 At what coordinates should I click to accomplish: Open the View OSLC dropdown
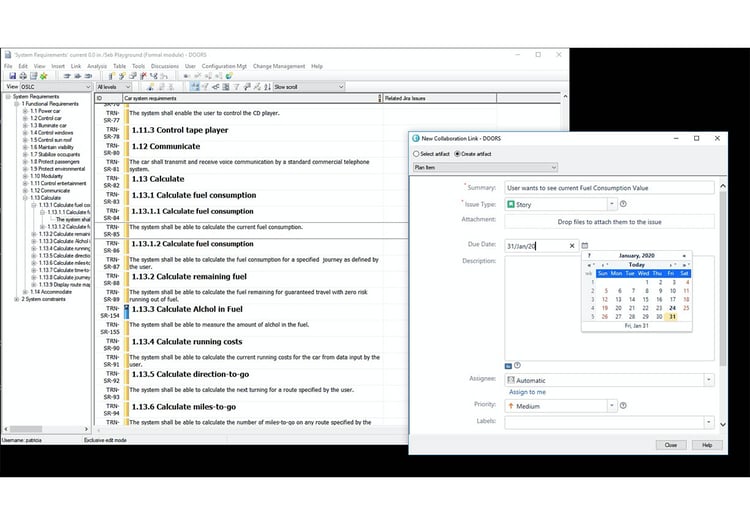coord(55,87)
